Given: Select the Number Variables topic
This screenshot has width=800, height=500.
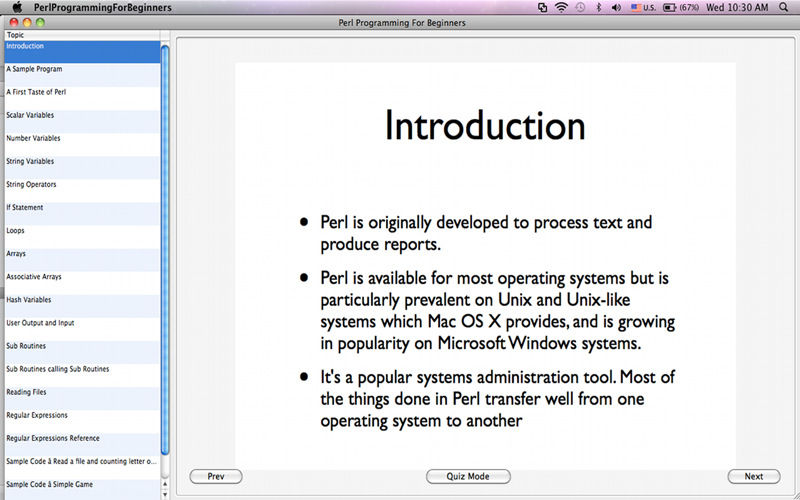Looking at the screenshot, I should pos(82,144).
